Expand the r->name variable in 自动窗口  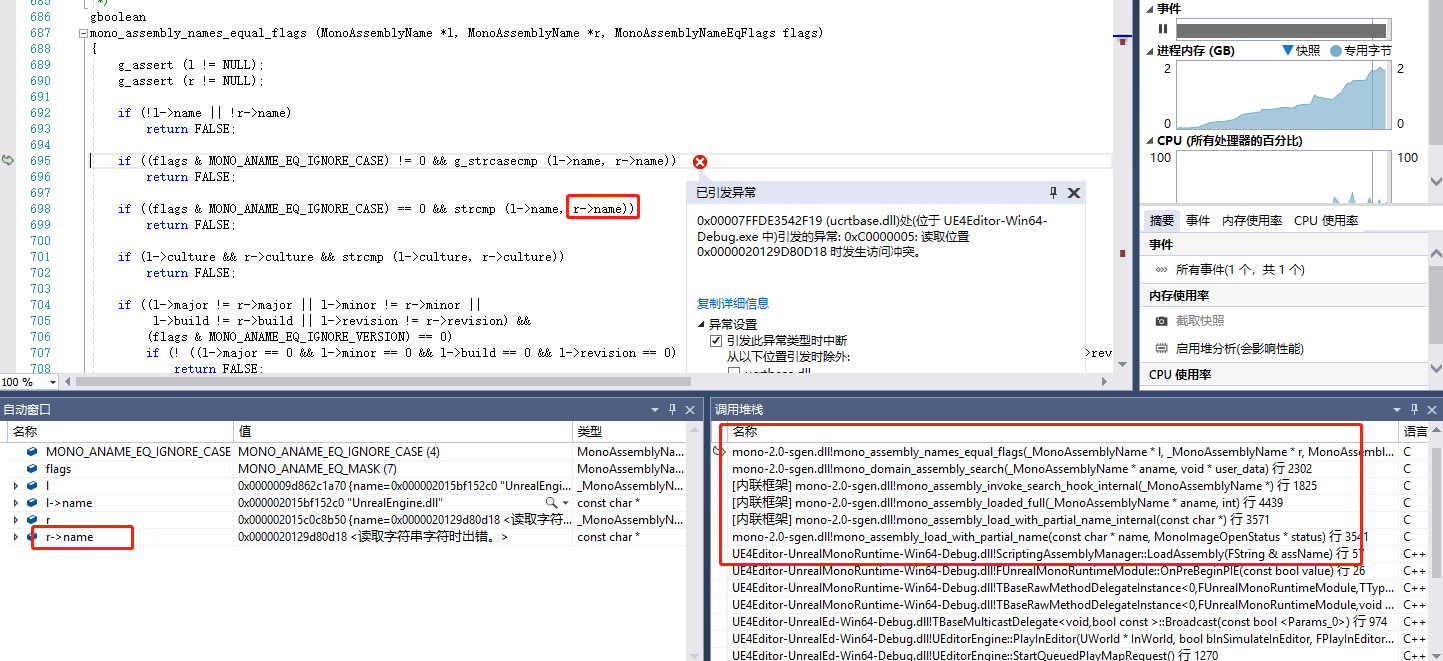(x=14, y=537)
